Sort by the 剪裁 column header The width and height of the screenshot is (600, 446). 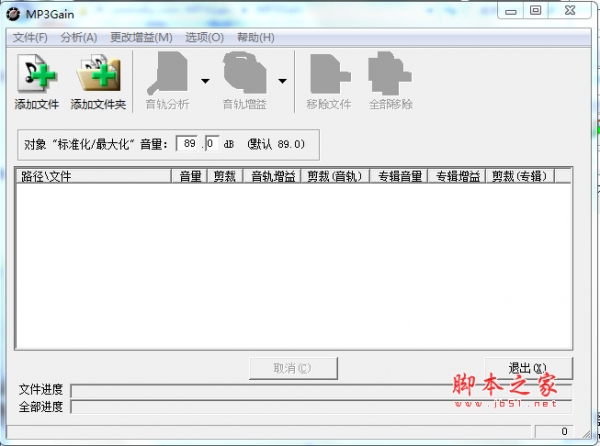click(x=225, y=176)
